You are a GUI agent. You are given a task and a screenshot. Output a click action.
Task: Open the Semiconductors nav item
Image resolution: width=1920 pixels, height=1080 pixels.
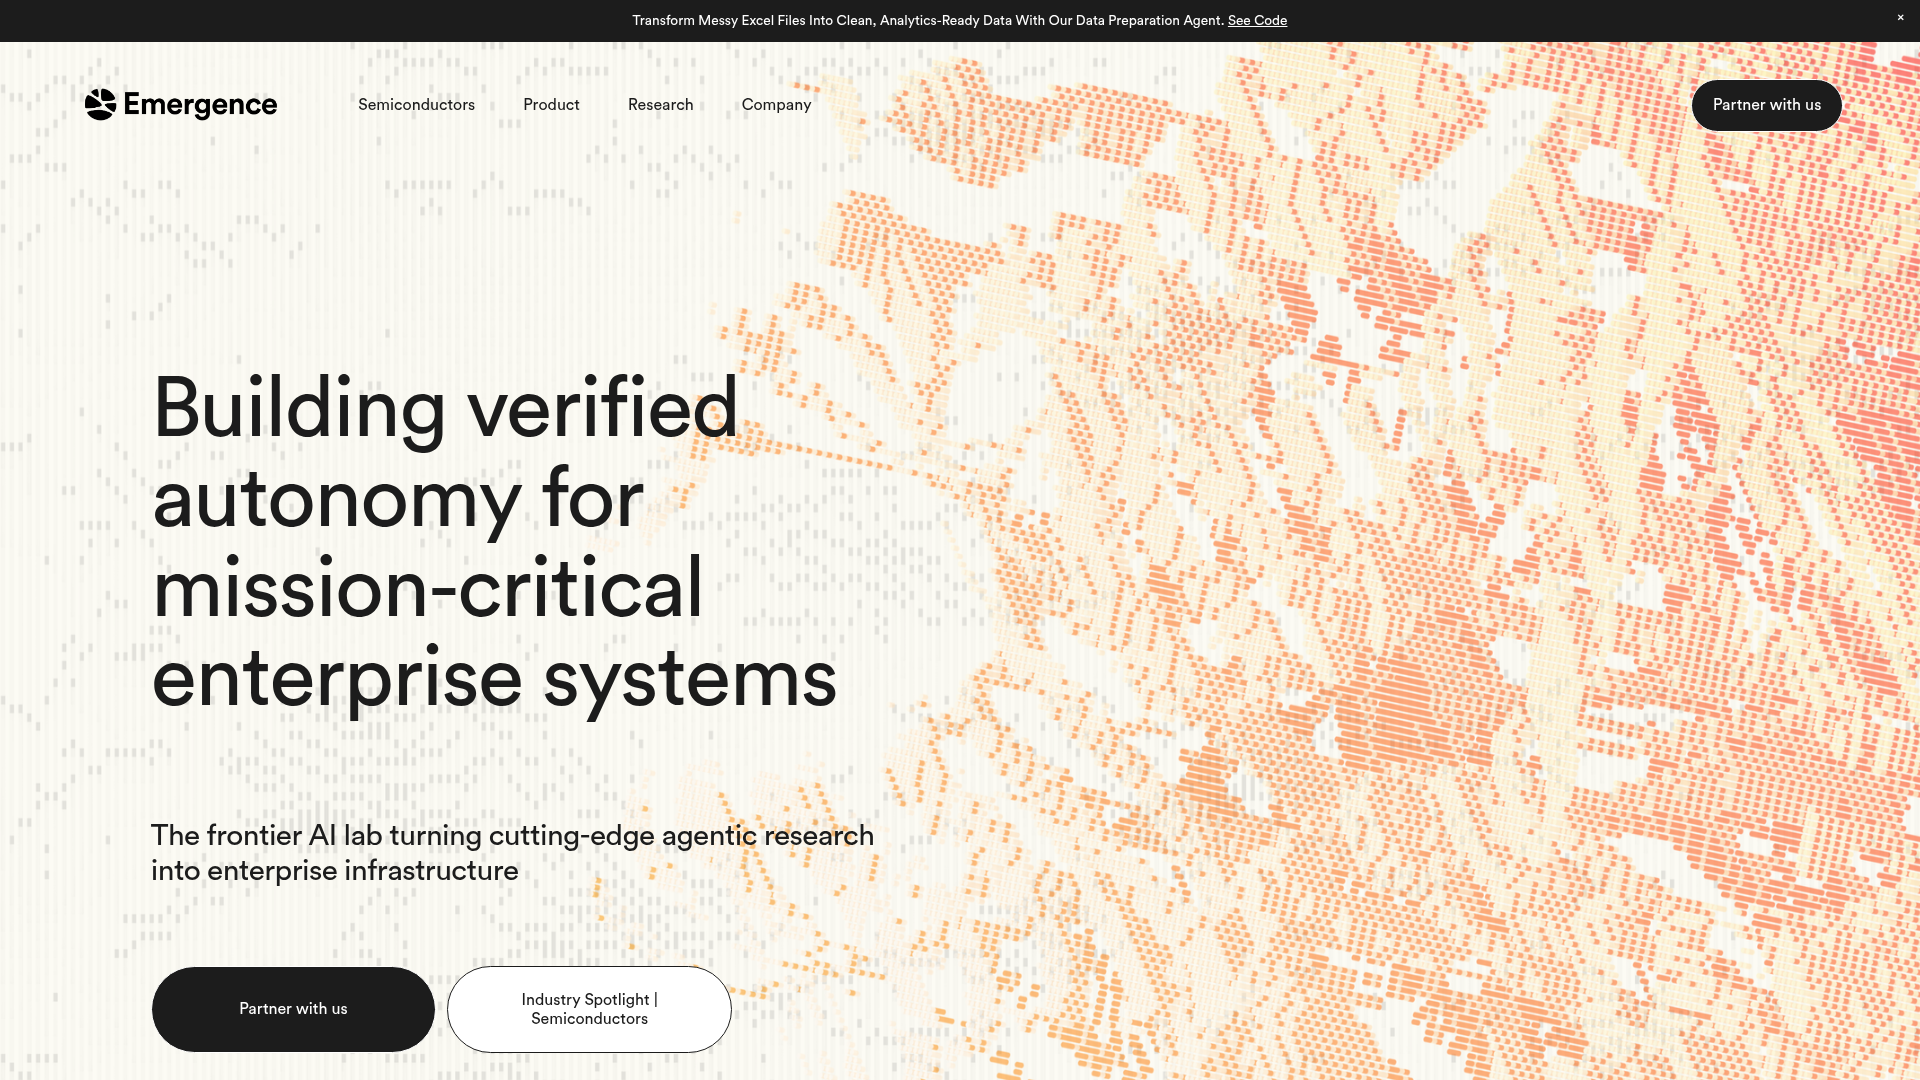(416, 105)
